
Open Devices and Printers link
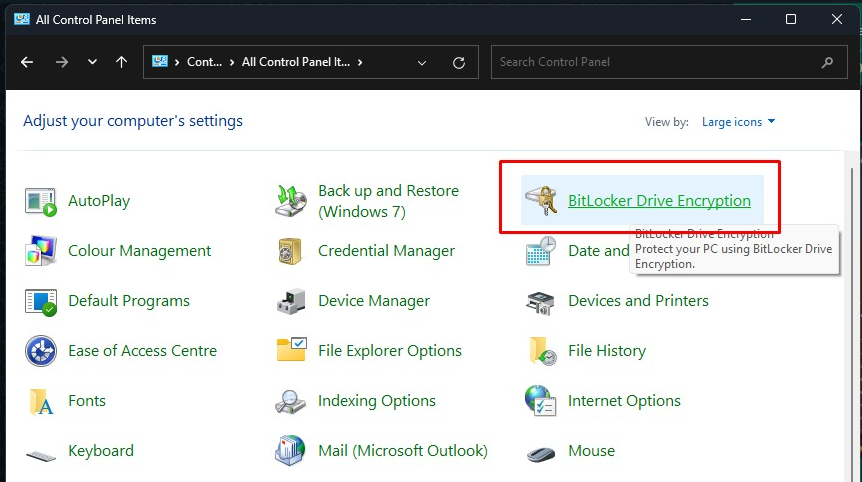click(638, 301)
